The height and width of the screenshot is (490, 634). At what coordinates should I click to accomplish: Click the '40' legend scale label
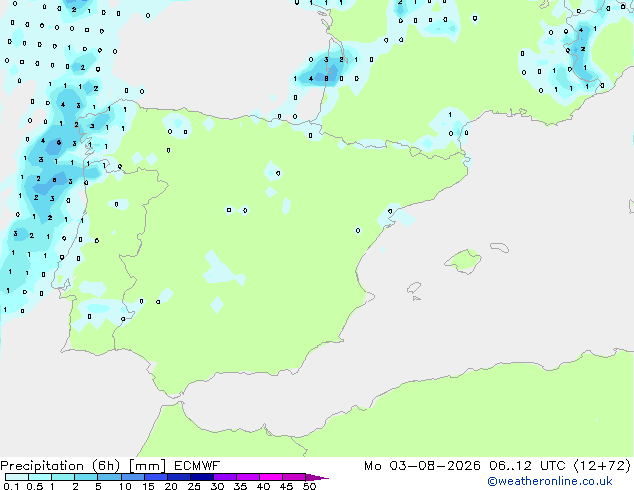point(263,486)
